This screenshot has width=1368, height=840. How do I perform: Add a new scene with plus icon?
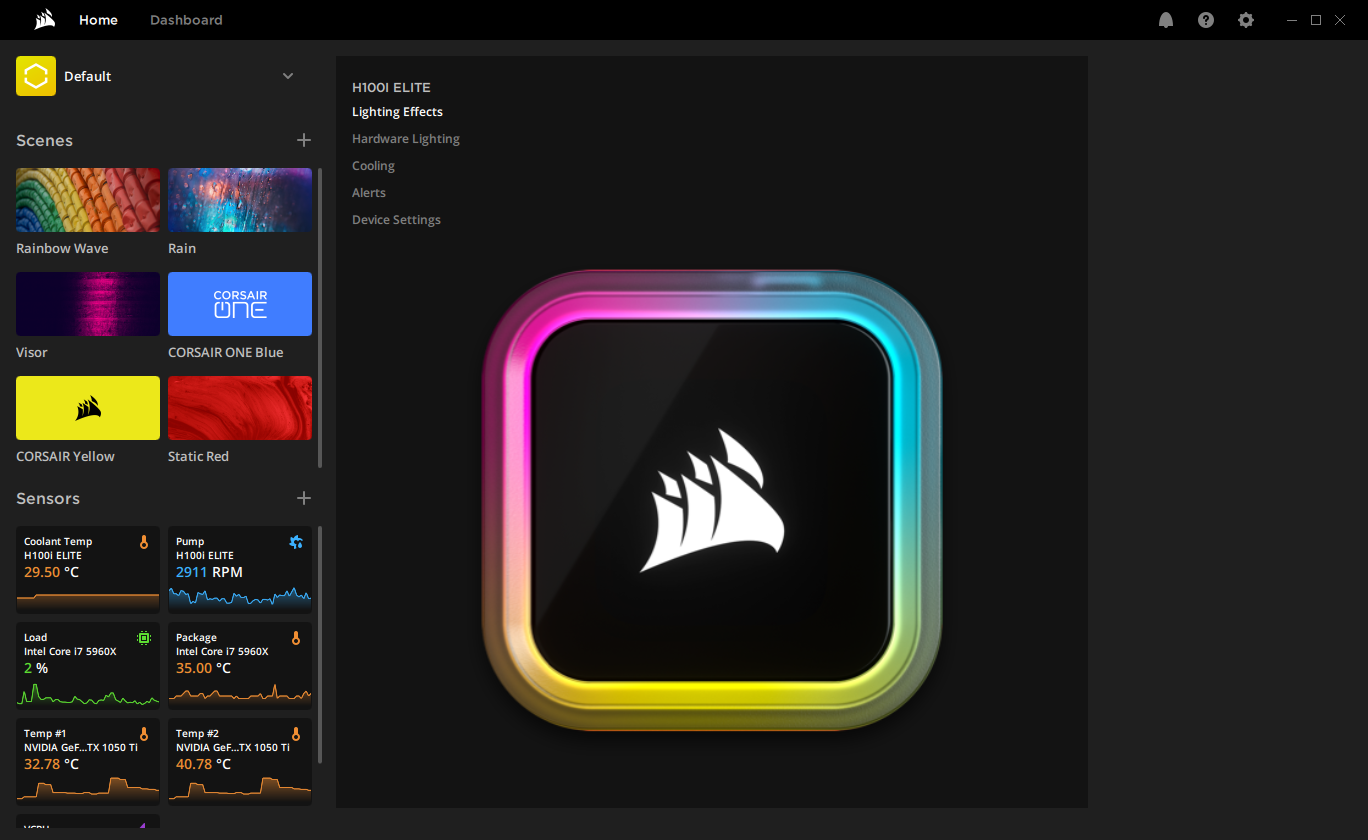(304, 140)
